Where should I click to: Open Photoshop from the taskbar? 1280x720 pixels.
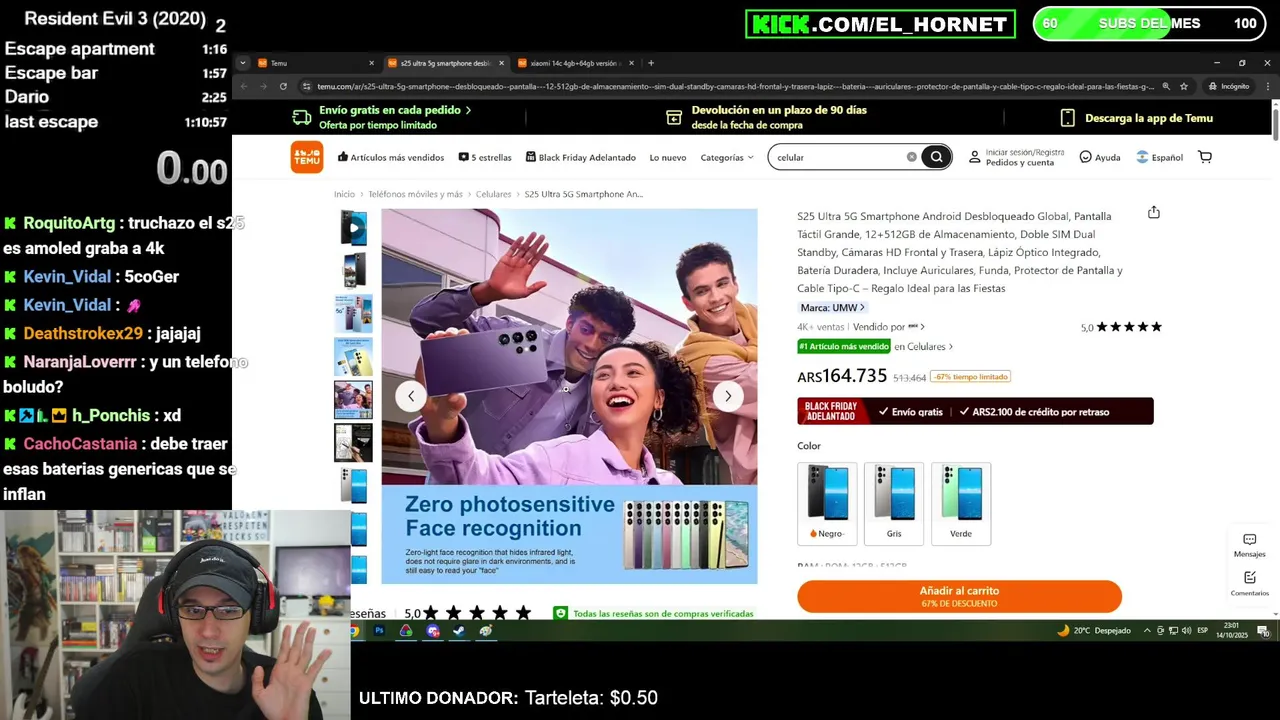tap(379, 631)
